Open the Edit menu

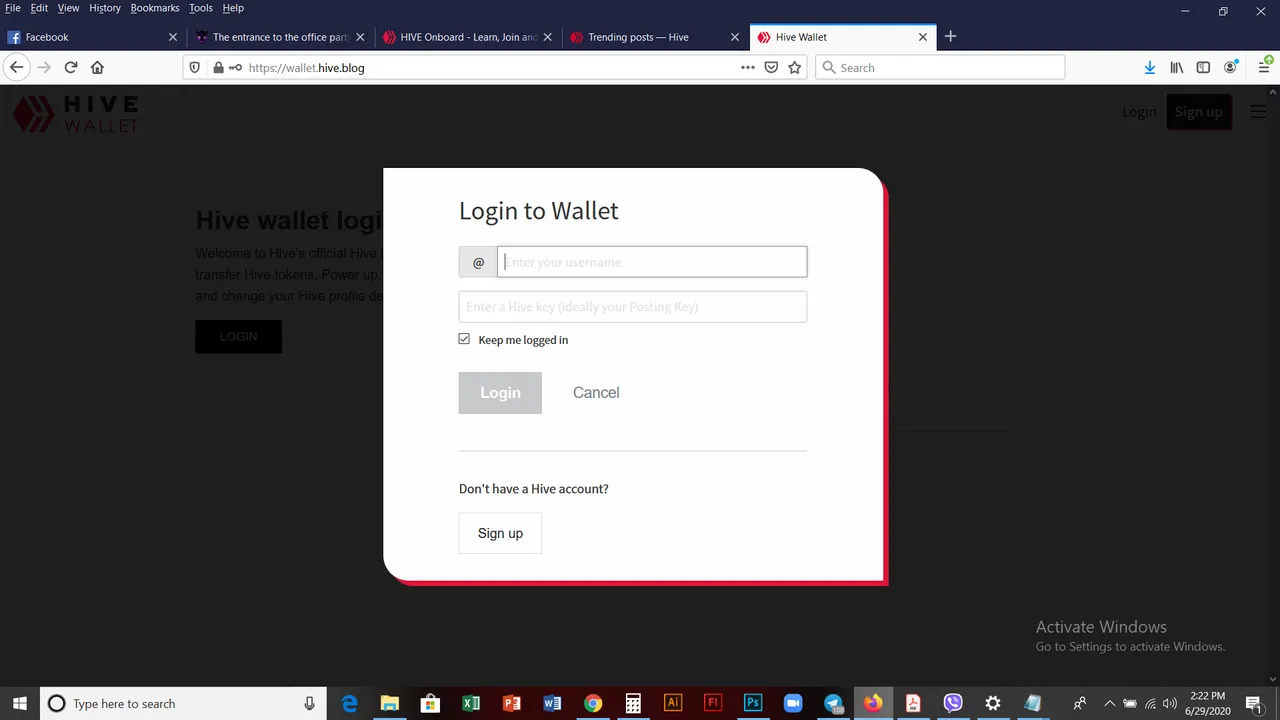point(39,8)
